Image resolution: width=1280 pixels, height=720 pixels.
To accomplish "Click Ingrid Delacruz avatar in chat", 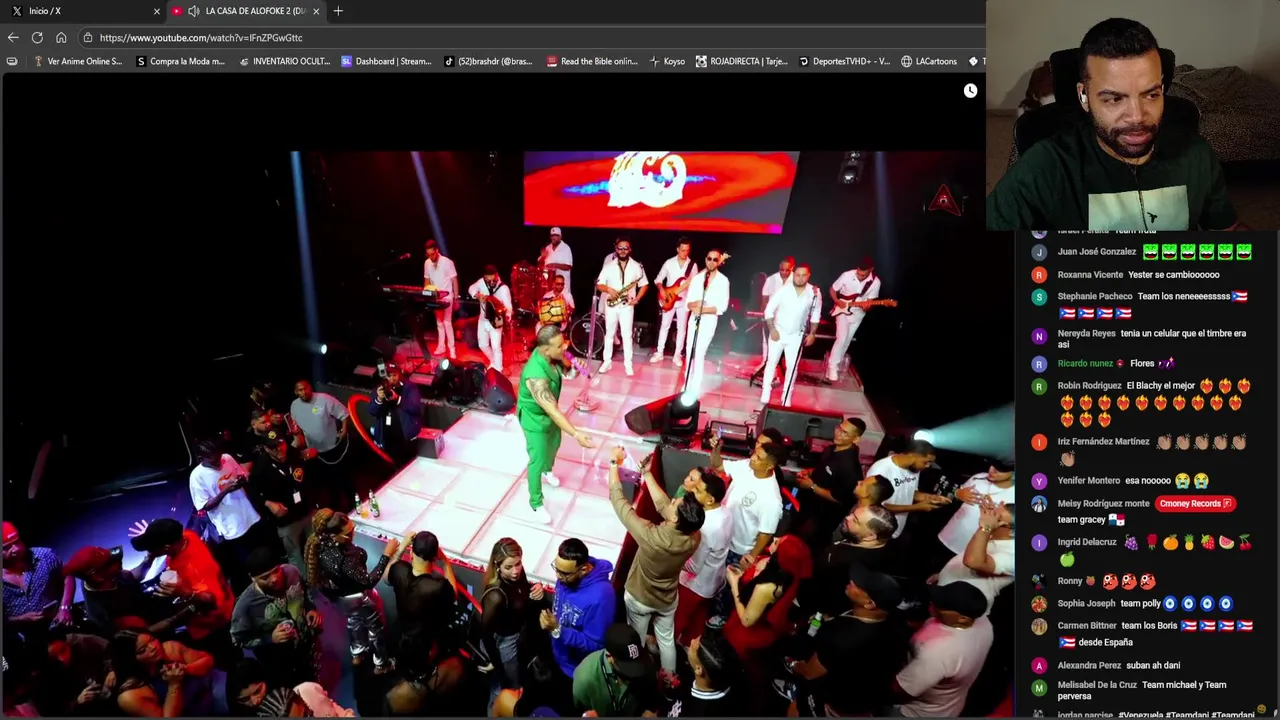I will pyautogui.click(x=1039, y=543).
